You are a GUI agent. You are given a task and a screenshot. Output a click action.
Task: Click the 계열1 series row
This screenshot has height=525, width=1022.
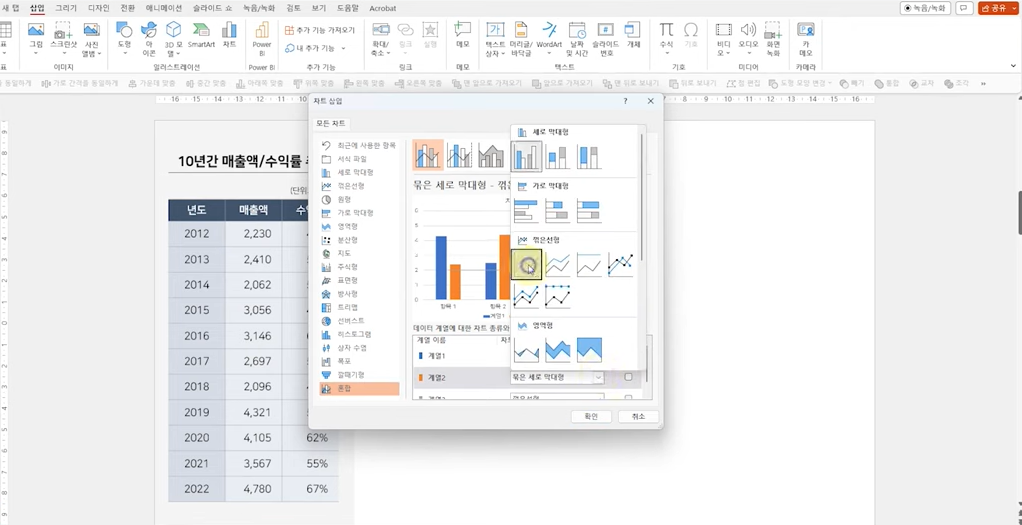point(461,355)
